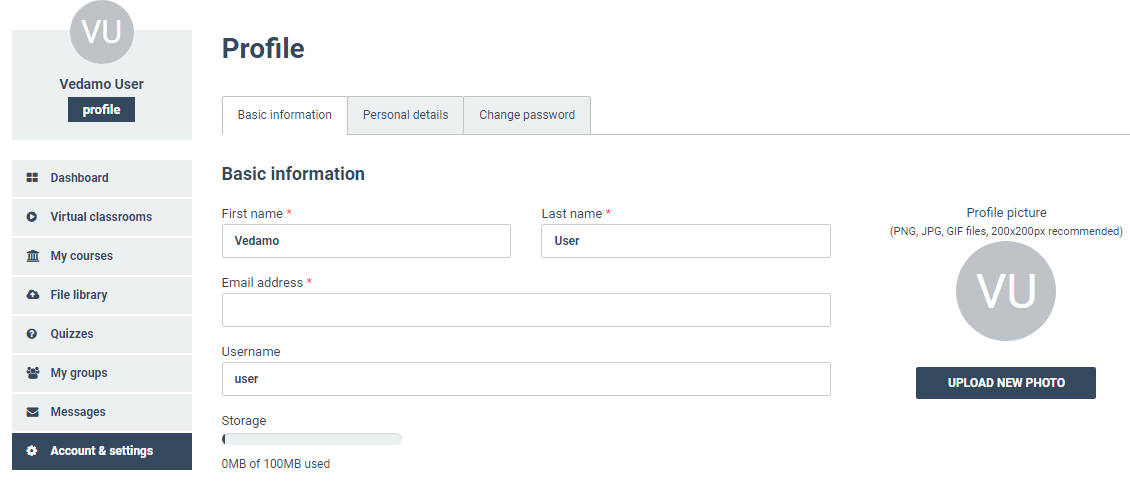Click the Username label
The image size is (1130, 493).
click(x=251, y=352)
